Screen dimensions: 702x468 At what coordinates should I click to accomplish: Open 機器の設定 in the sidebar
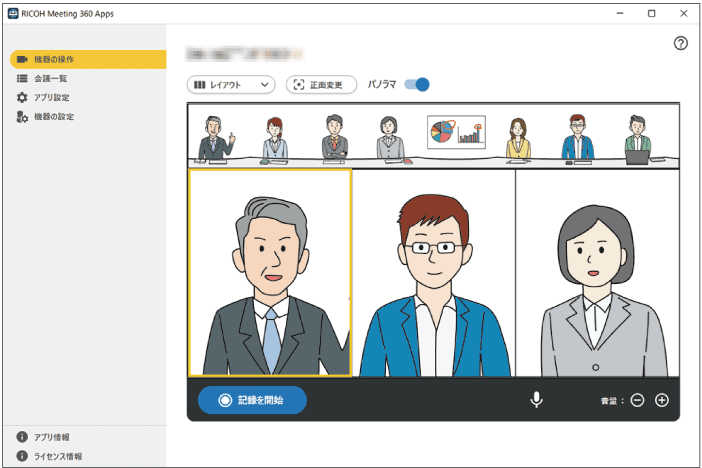(88, 116)
